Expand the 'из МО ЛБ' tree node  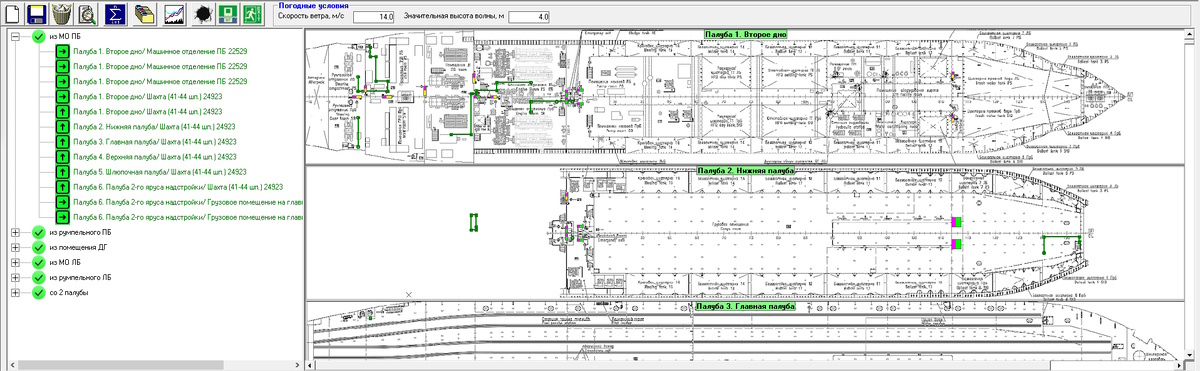click(15, 262)
